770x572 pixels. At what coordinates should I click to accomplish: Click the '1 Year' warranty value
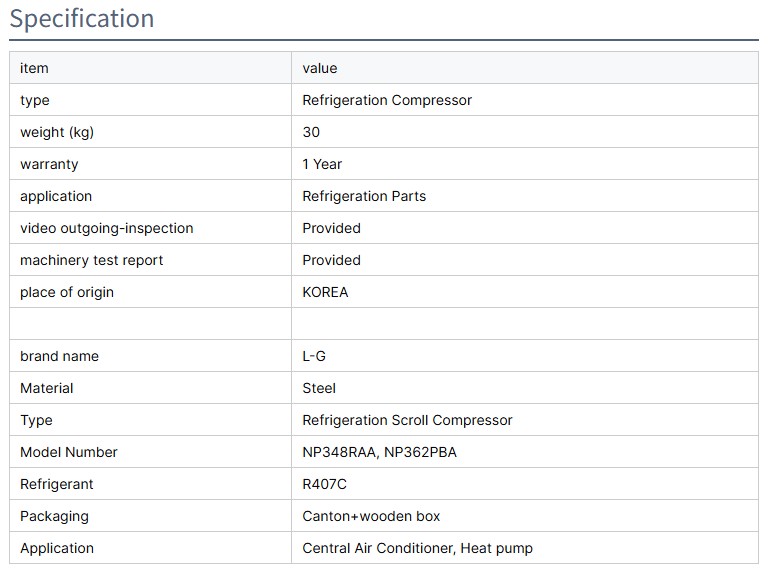pyautogui.click(x=322, y=164)
